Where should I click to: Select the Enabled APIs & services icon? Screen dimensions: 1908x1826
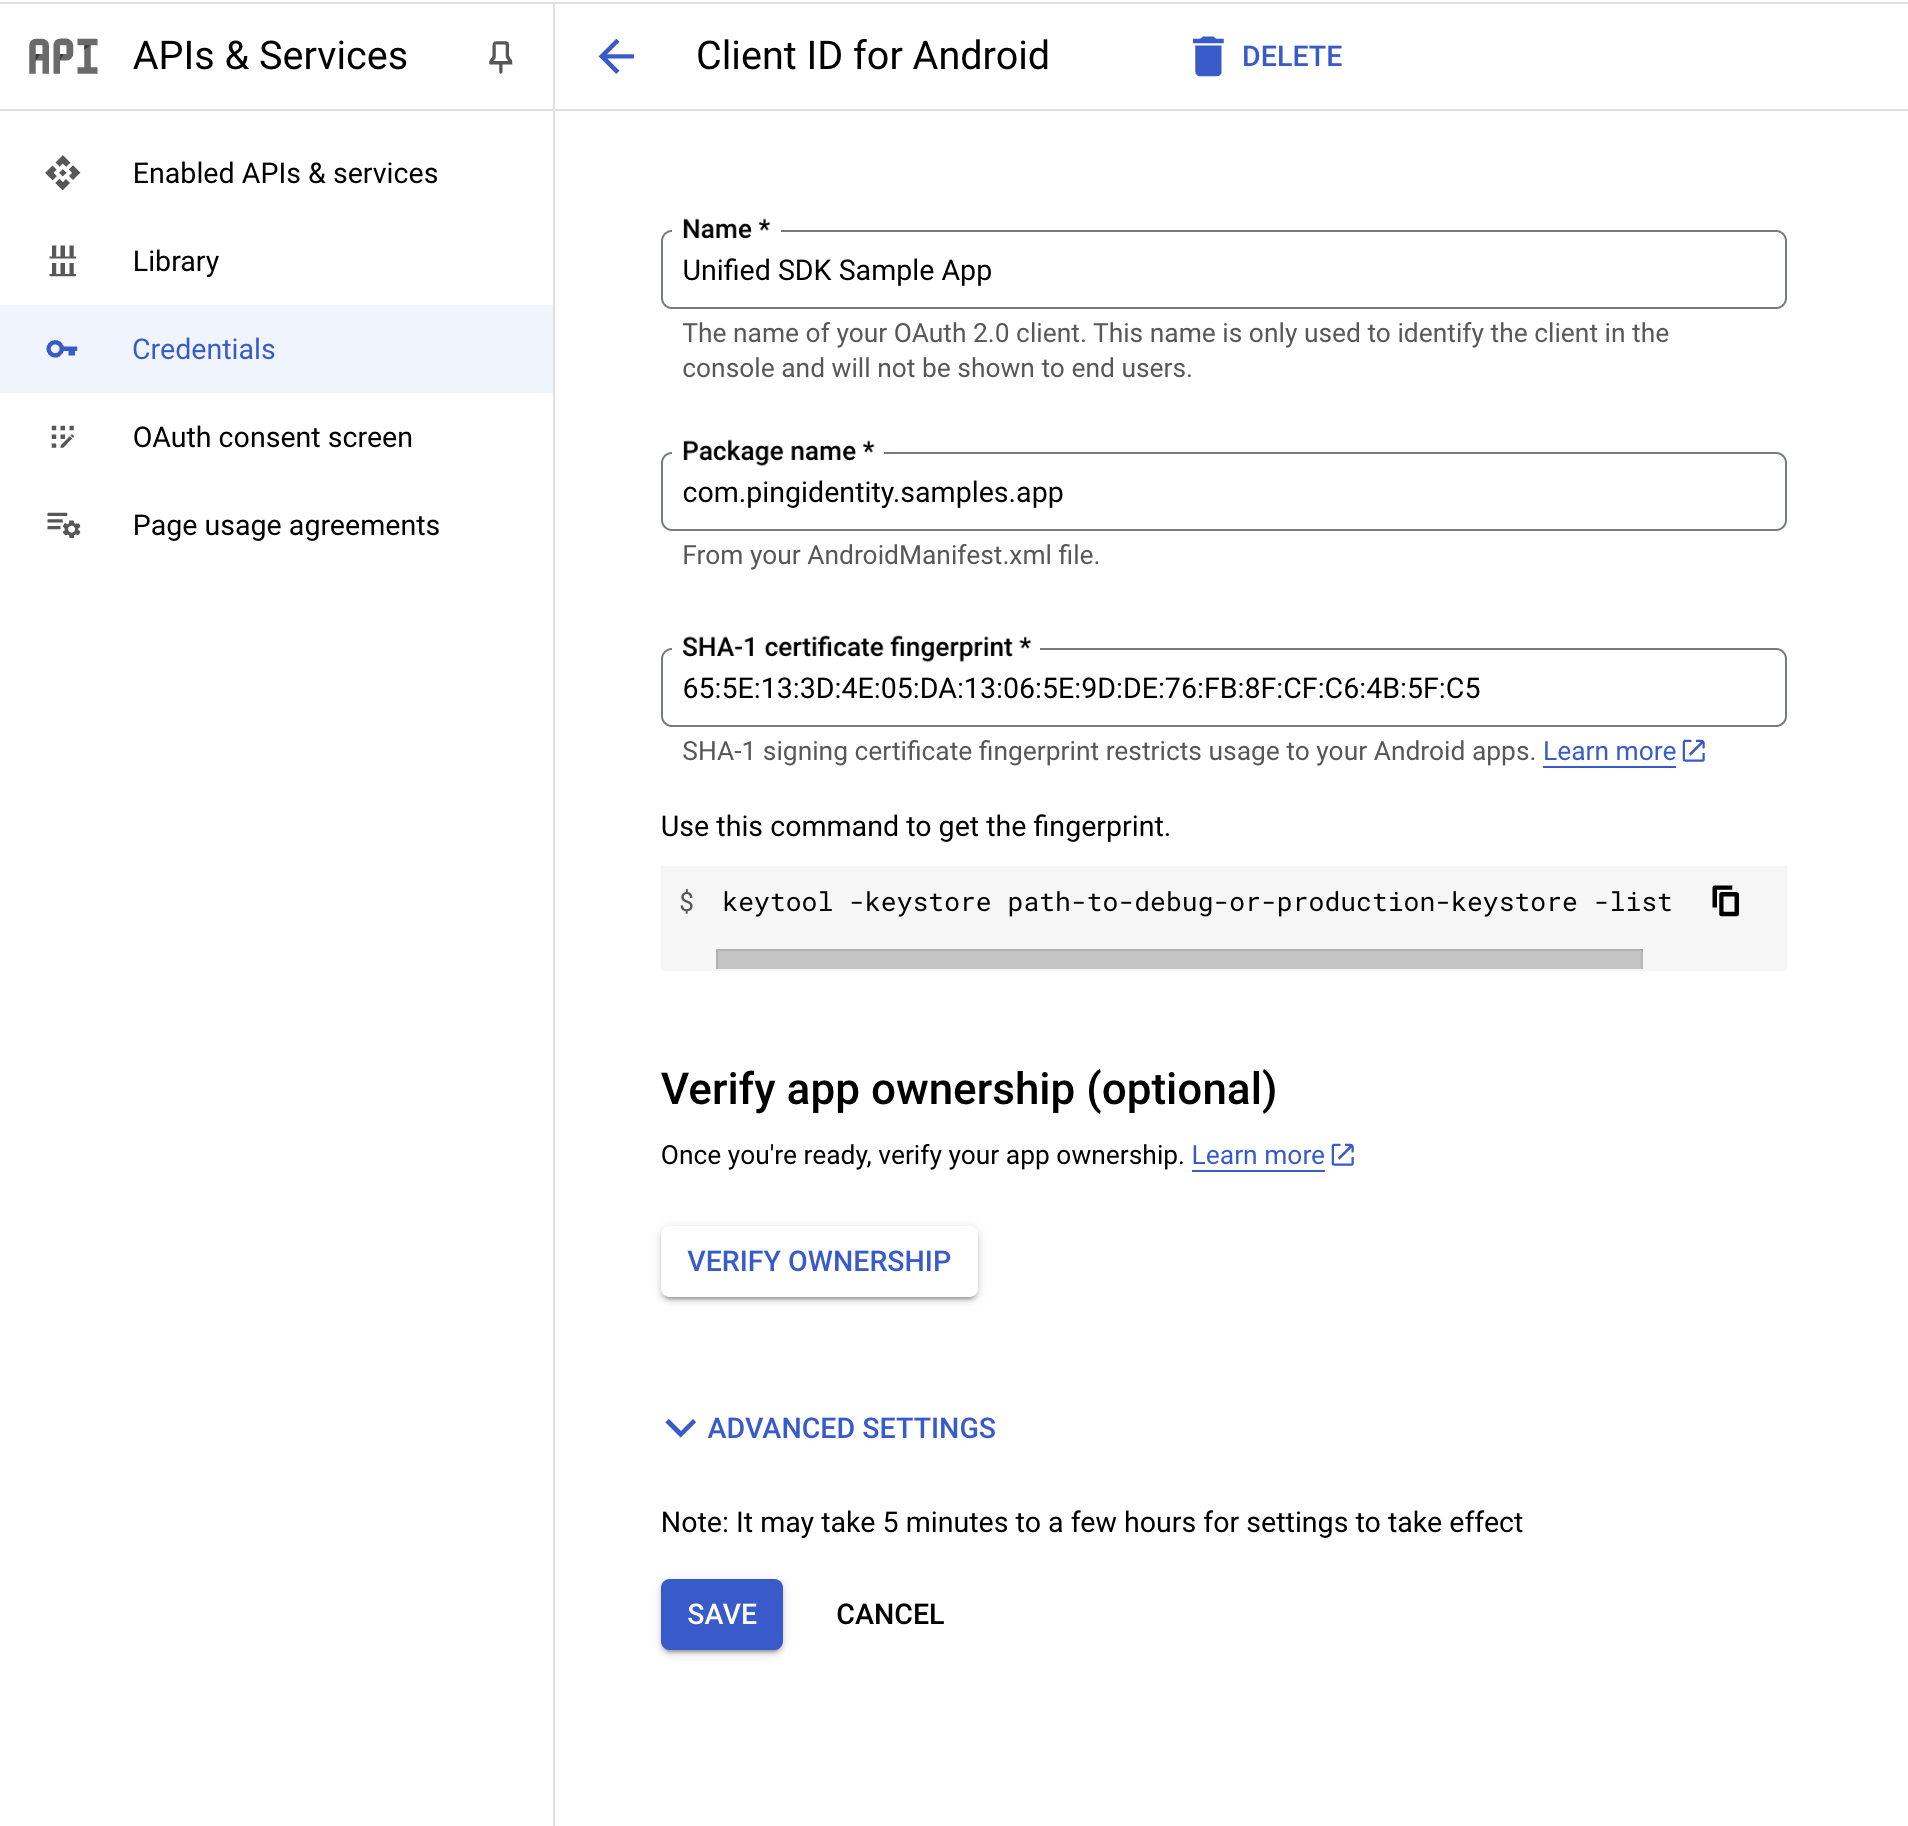tap(62, 173)
